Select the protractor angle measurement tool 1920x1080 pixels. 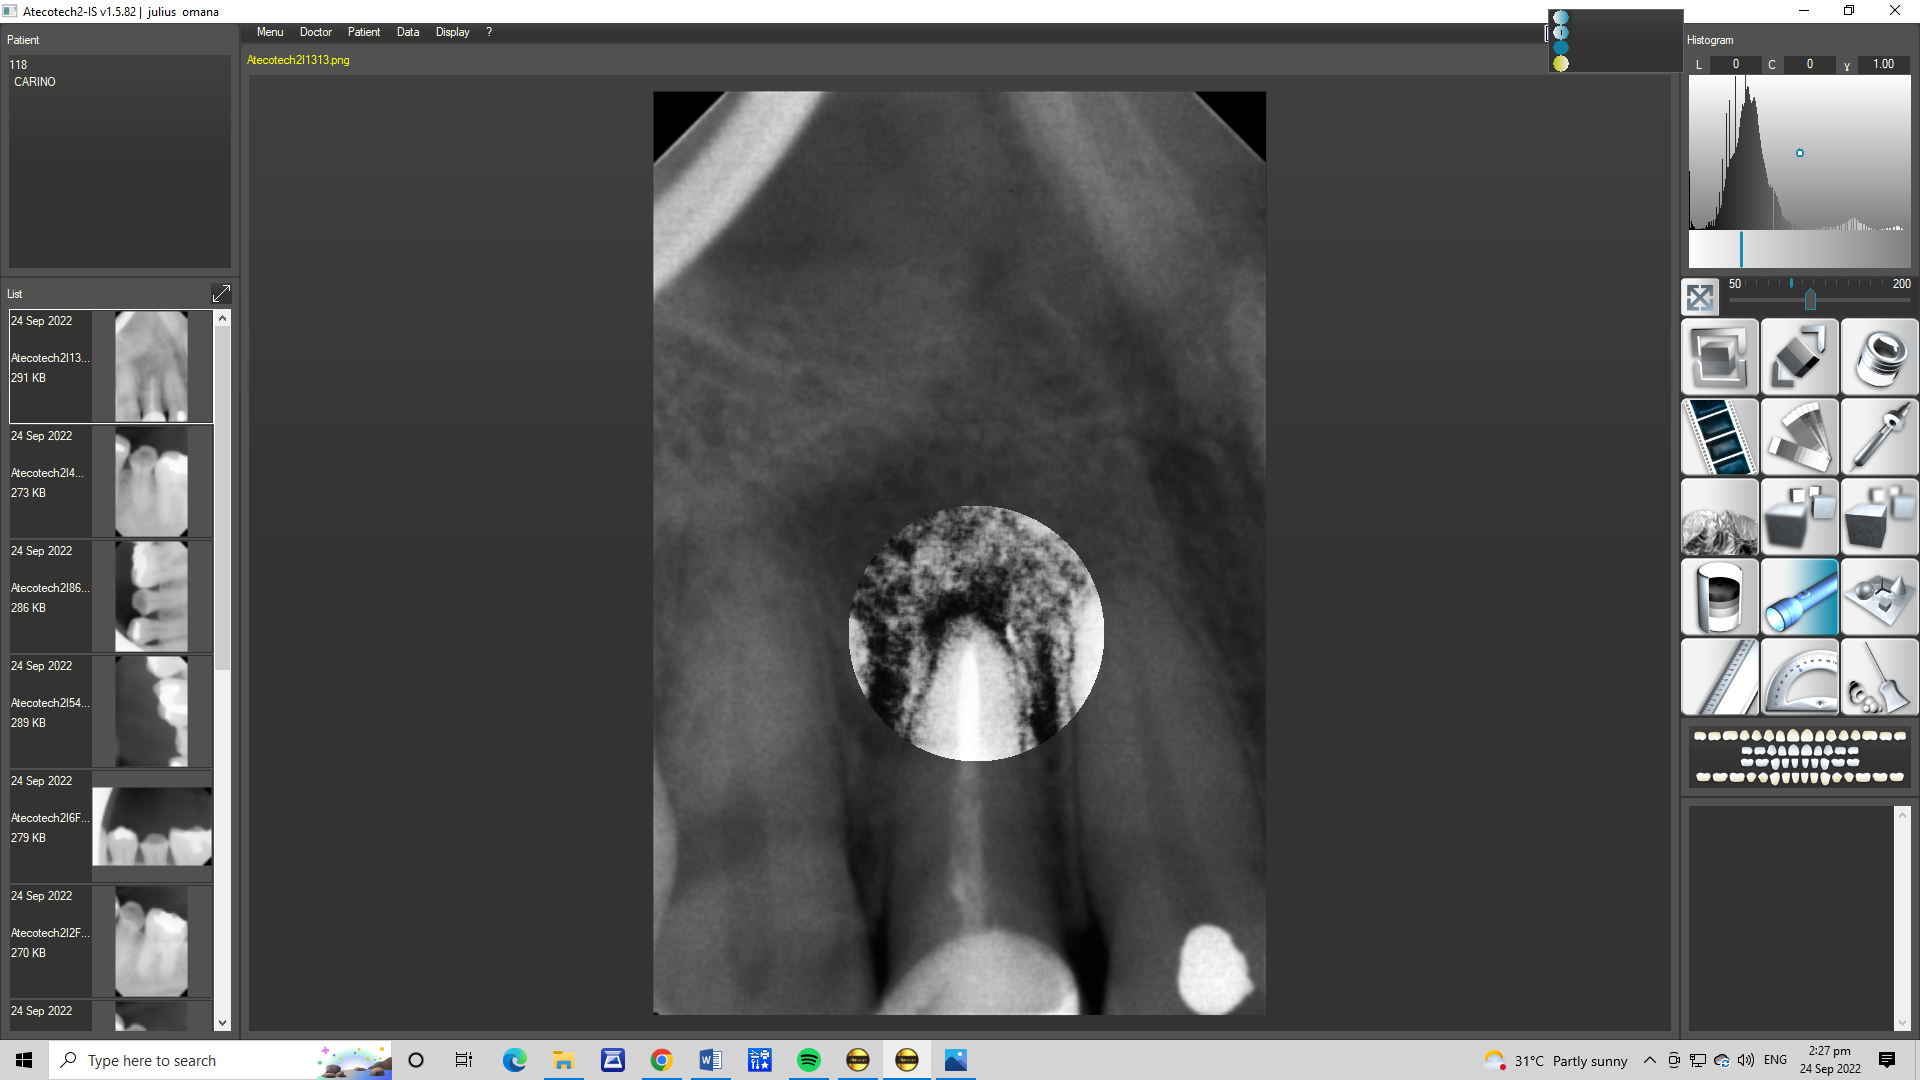click(1799, 677)
